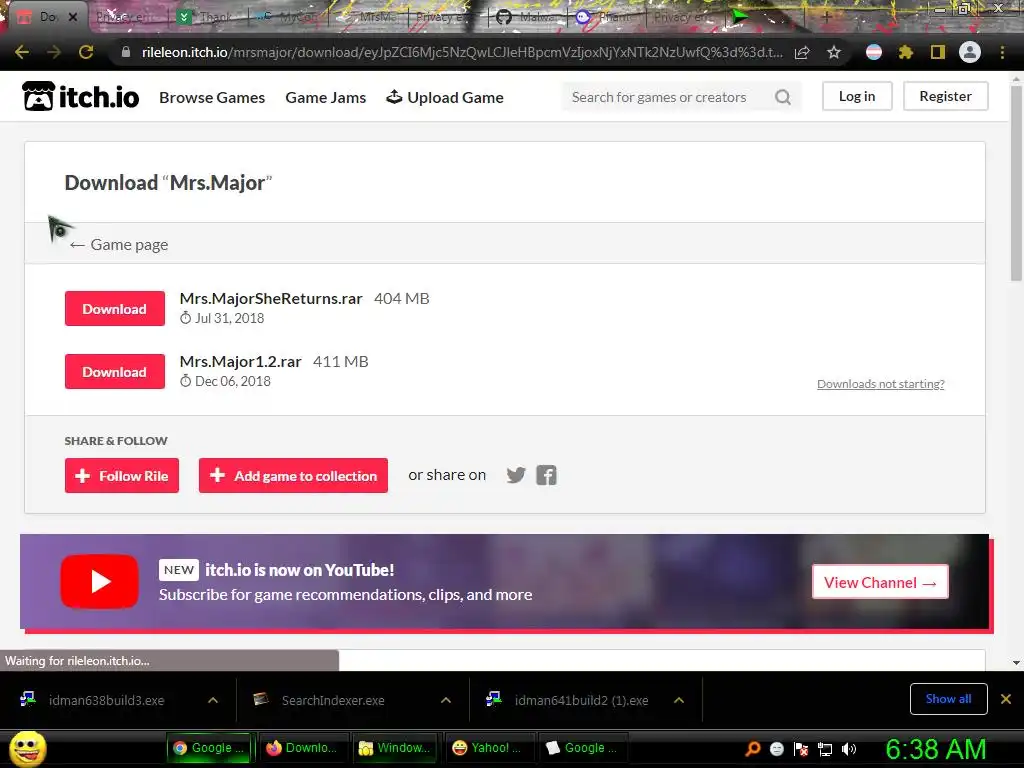Viewport: 1024px width, 768px height.
Task: Bookmark this page with the star icon
Action: click(833, 52)
